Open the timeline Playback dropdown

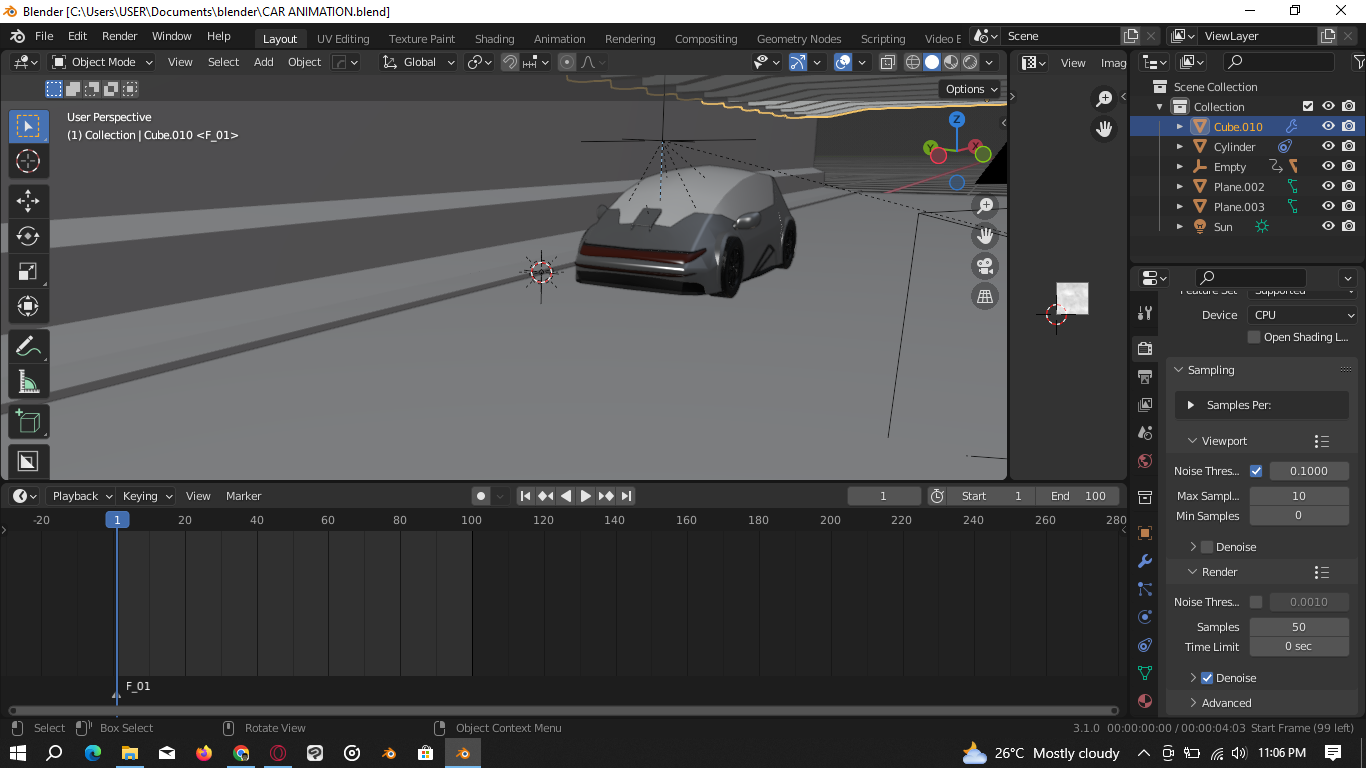point(80,496)
